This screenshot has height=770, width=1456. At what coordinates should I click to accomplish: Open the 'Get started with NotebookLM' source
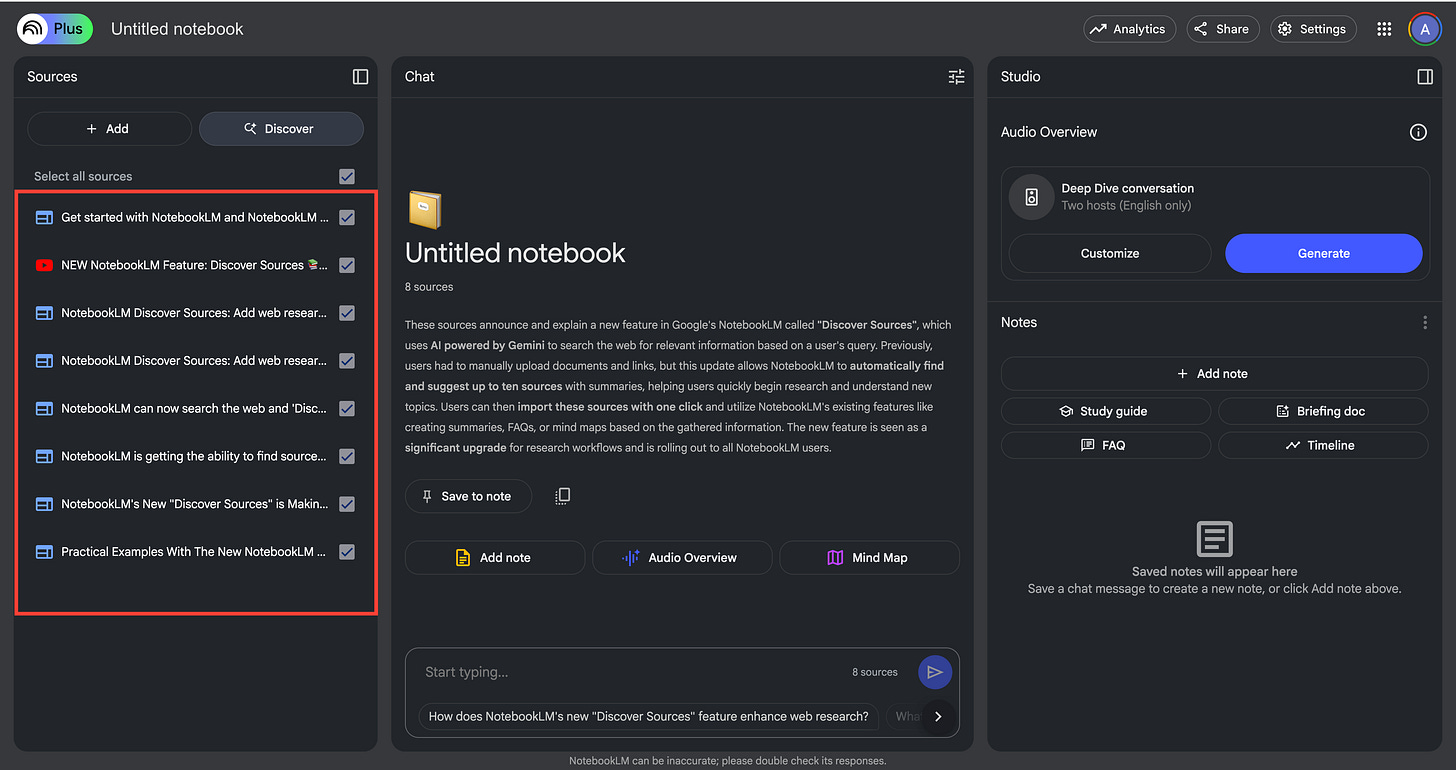[x=195, y=217]
